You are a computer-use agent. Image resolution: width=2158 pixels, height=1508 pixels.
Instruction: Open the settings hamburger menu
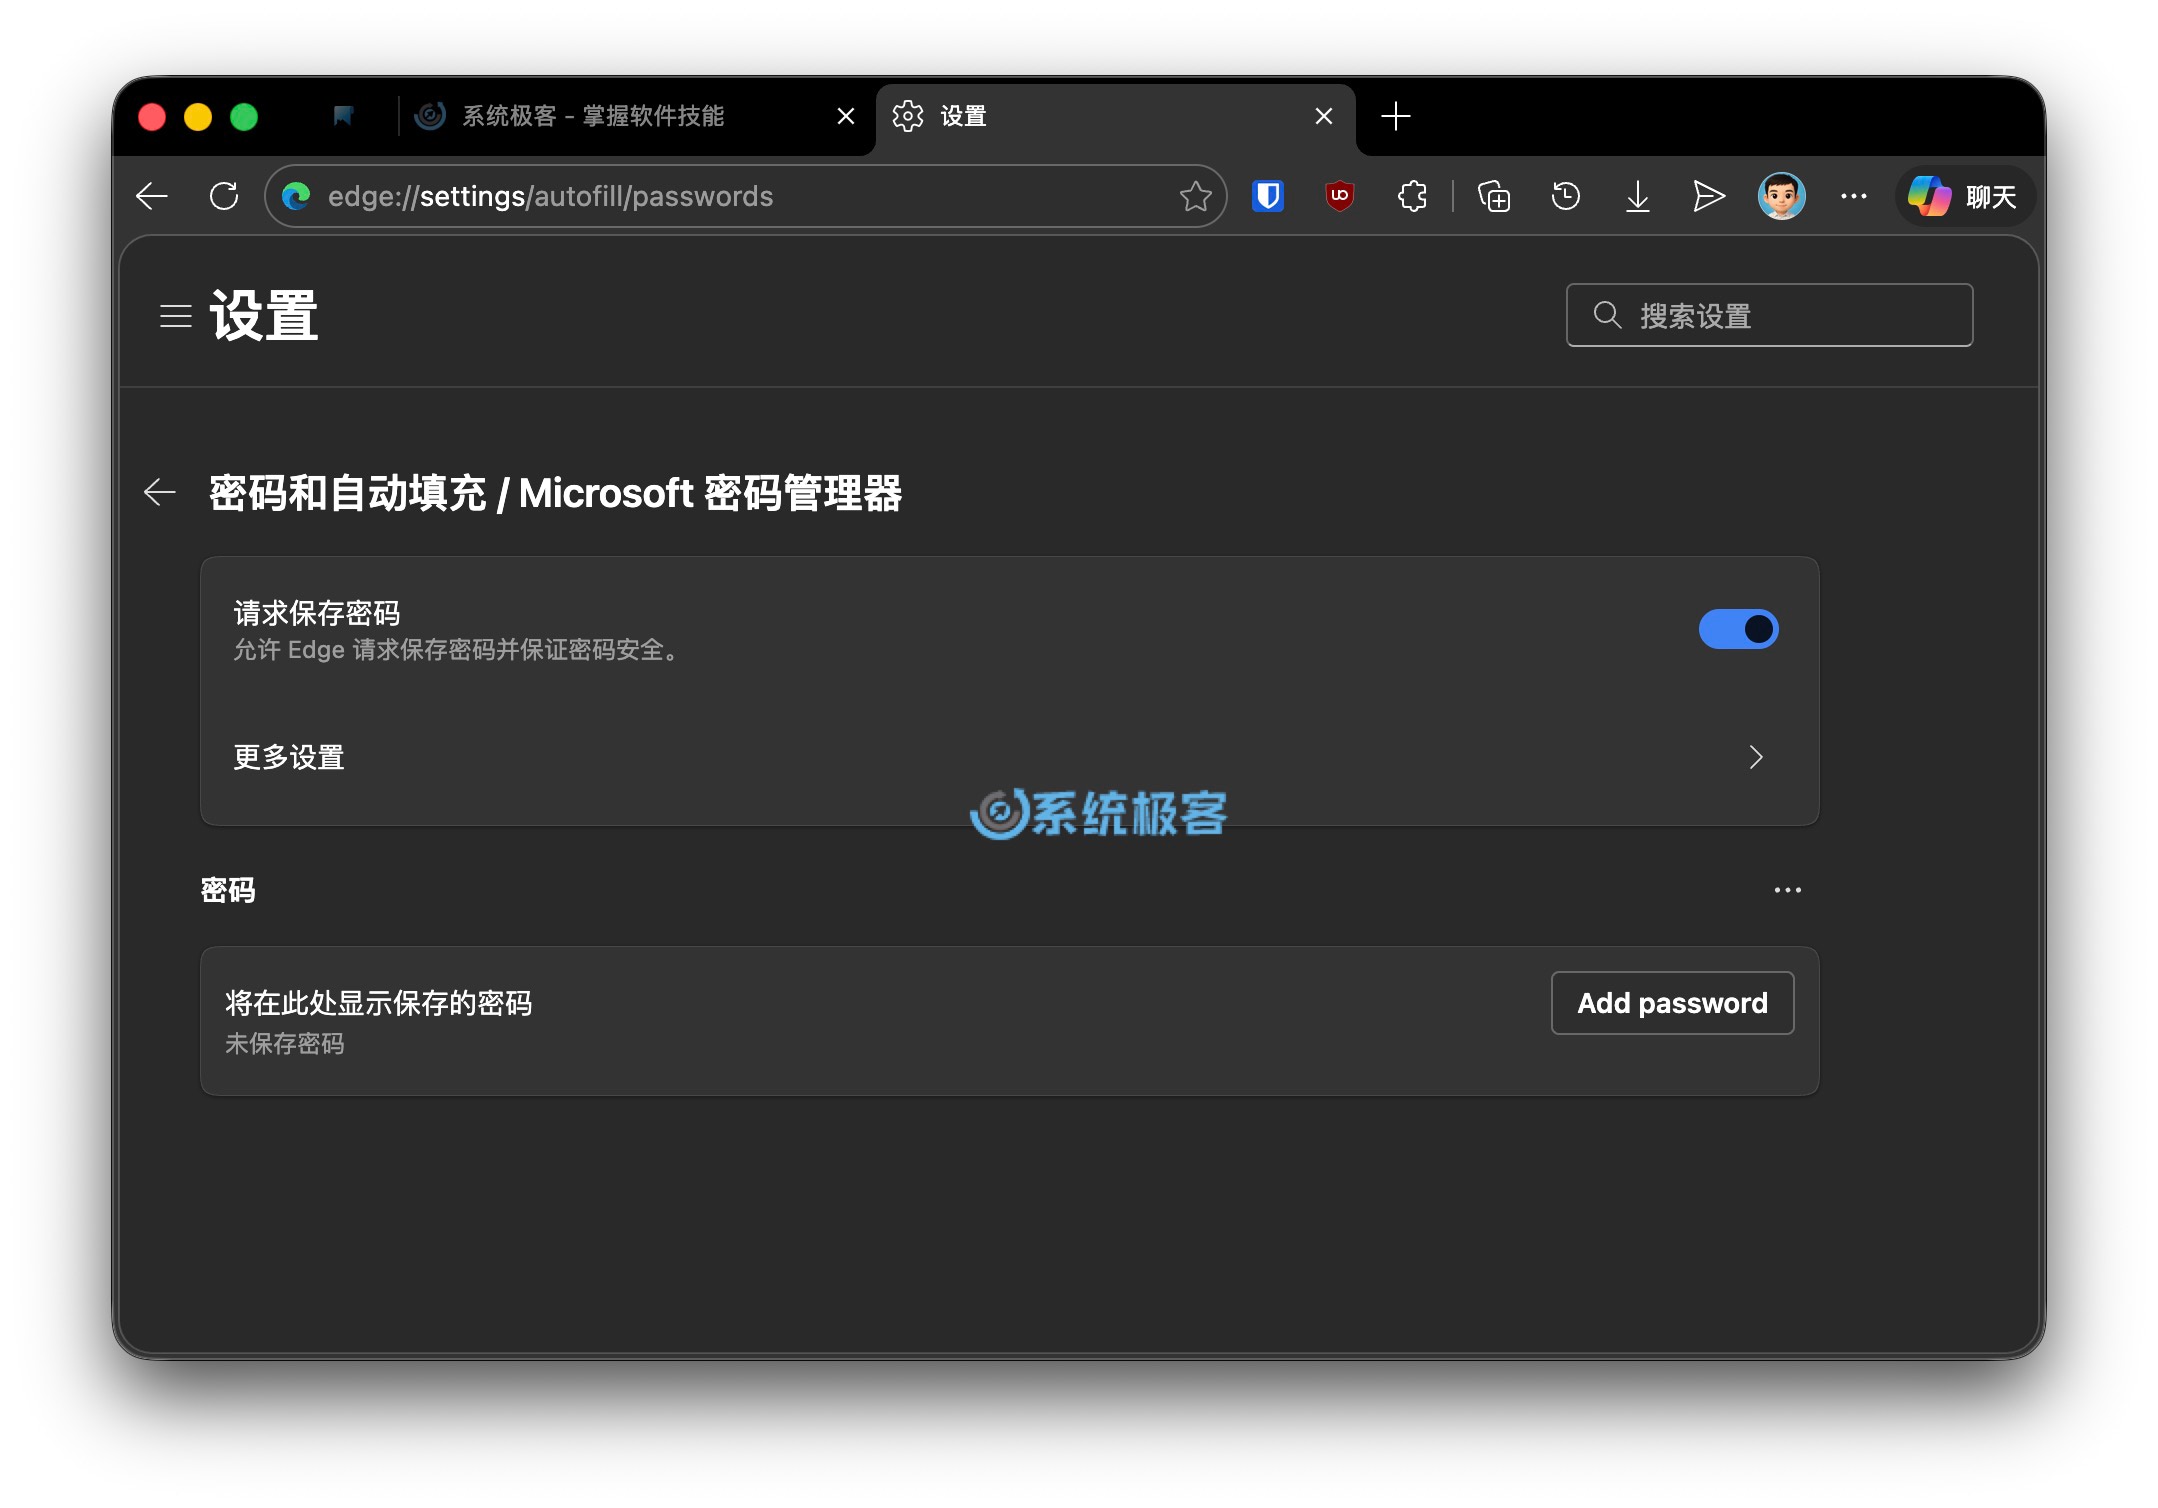click(x=175, y=316)
